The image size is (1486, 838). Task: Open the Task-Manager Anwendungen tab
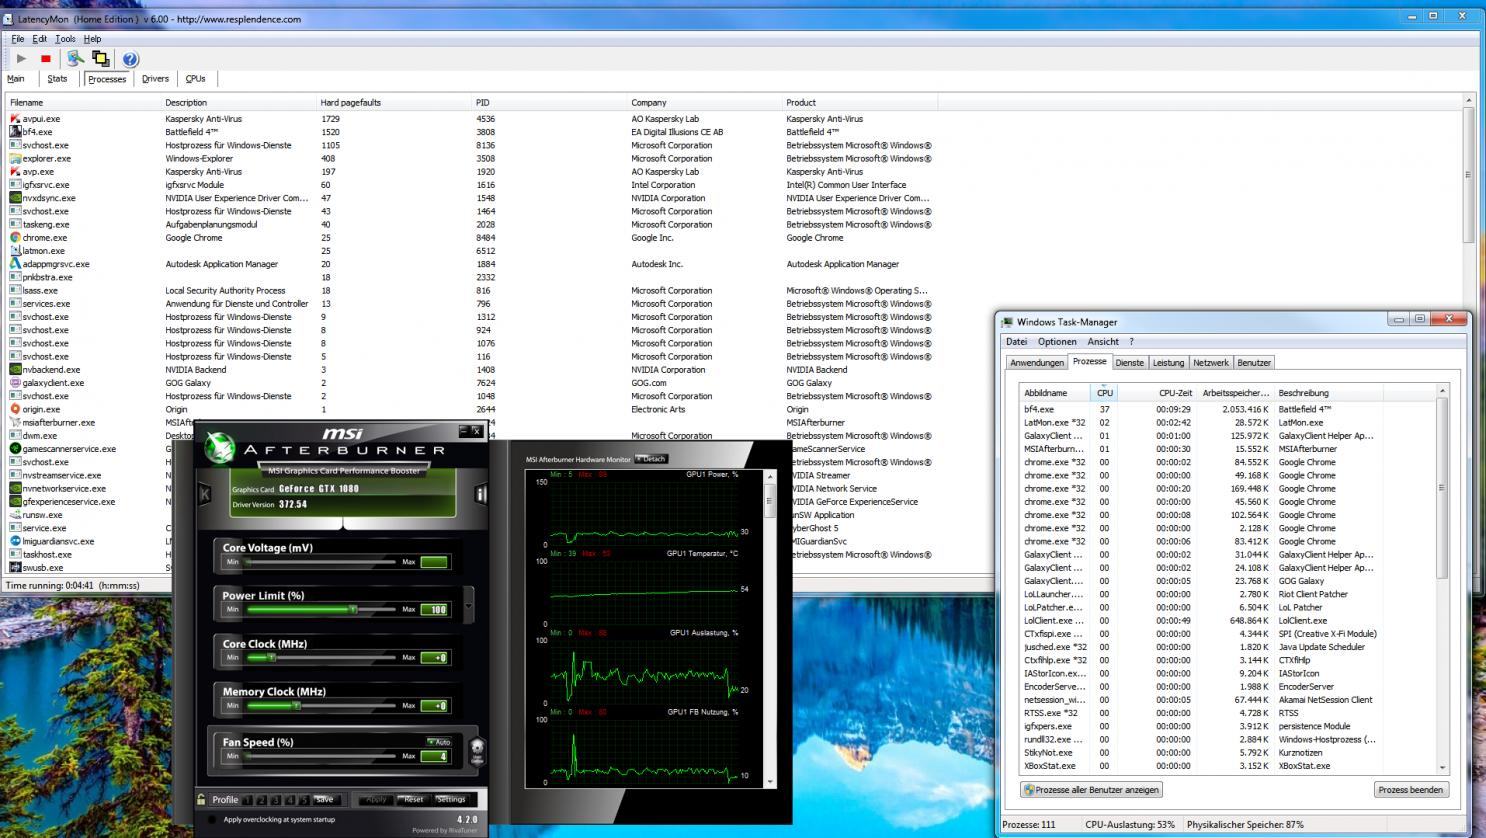coord(1037,363)
